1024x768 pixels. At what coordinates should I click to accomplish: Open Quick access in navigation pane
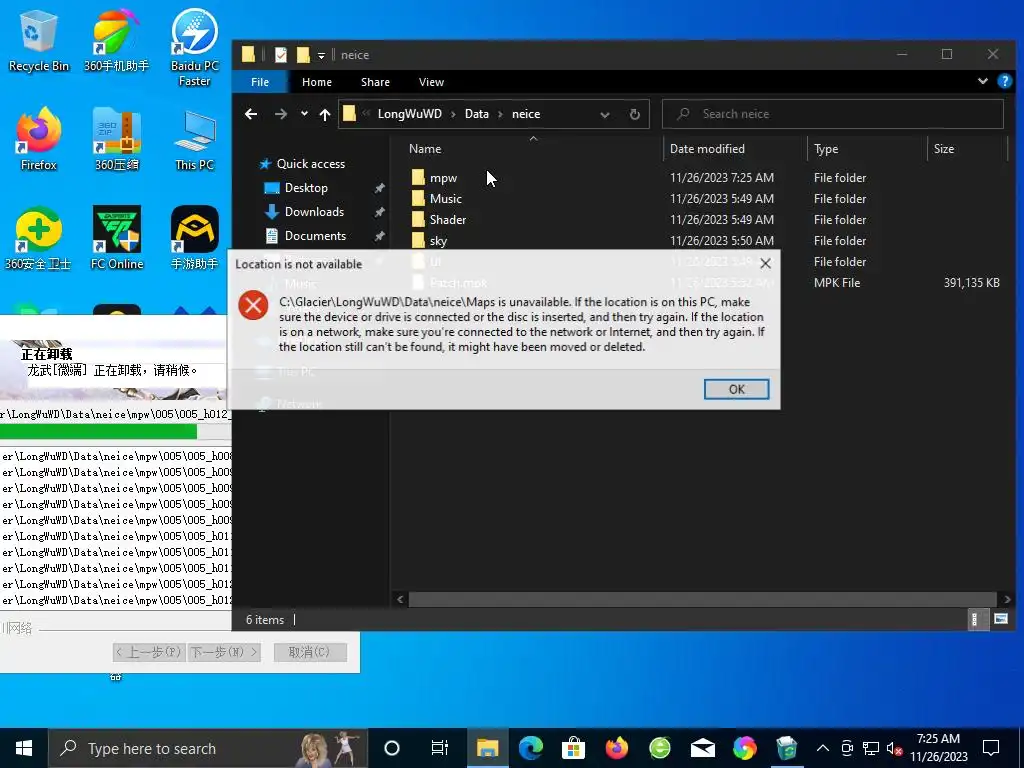310,164
